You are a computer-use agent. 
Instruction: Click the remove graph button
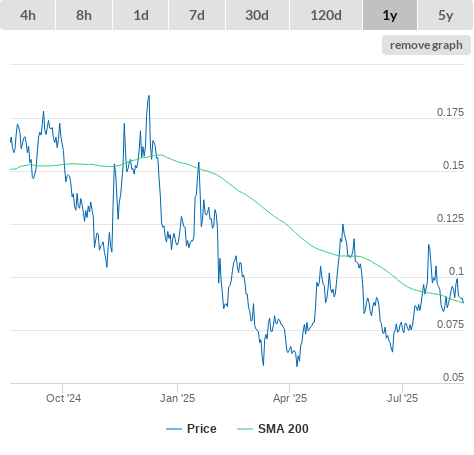pos(426,45)
